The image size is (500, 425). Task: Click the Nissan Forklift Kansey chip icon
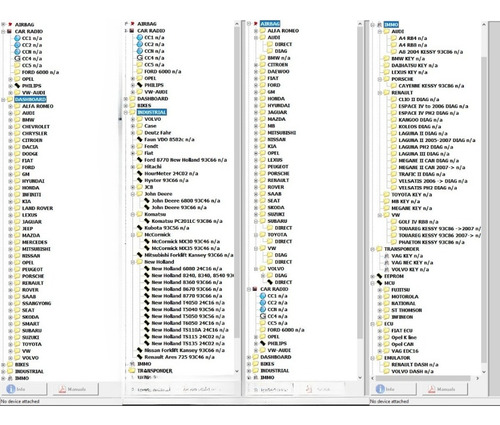pos(140,350)
